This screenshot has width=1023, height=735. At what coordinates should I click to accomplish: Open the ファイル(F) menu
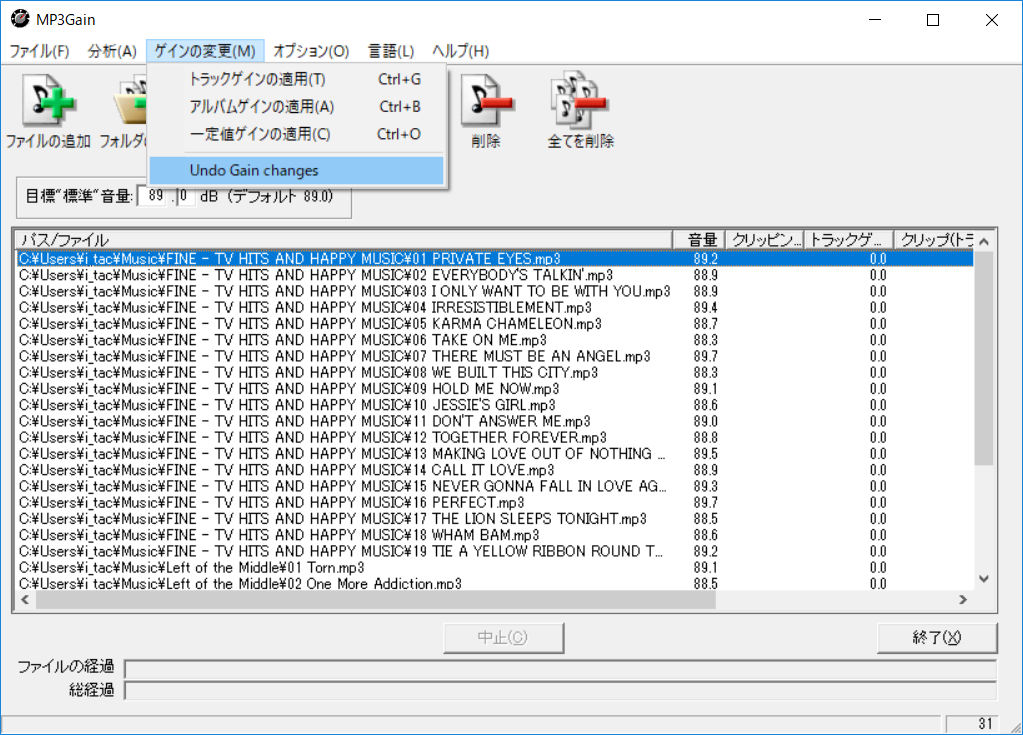pos(38,50)
